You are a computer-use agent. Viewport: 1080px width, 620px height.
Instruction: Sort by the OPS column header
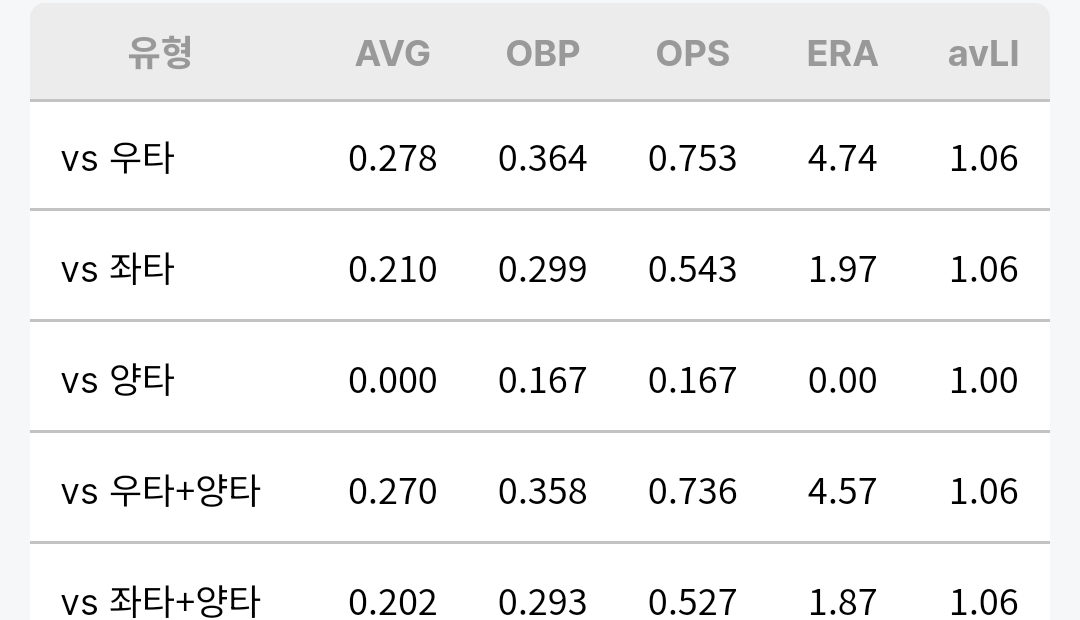coord(692,53)
